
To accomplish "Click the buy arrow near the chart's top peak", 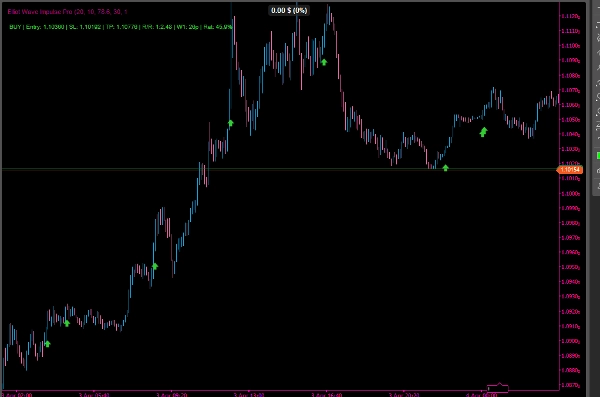I will [324, 62].
